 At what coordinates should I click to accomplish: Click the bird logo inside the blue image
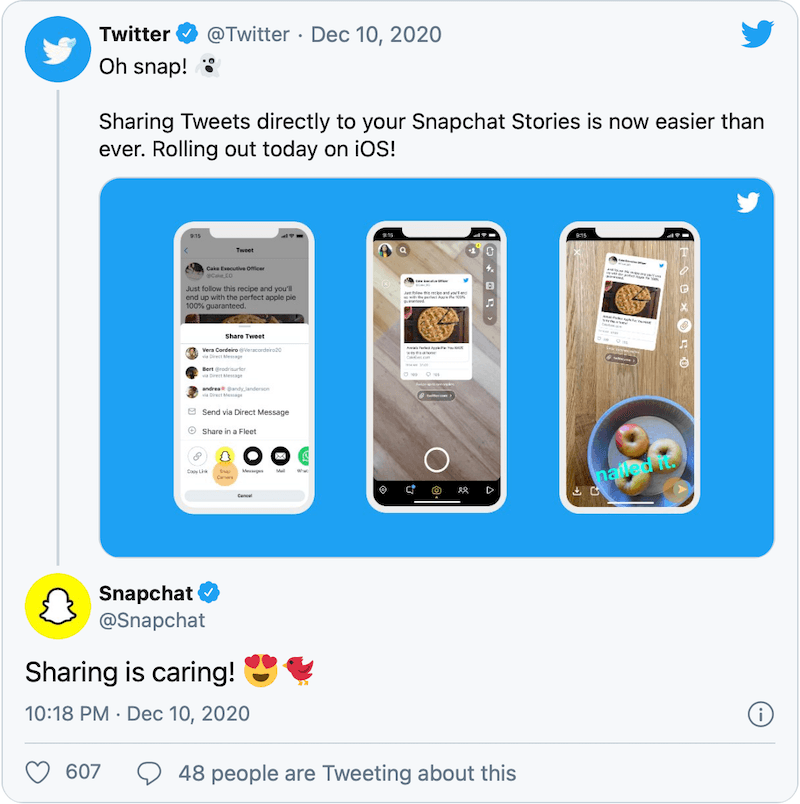tap(748, 203)
